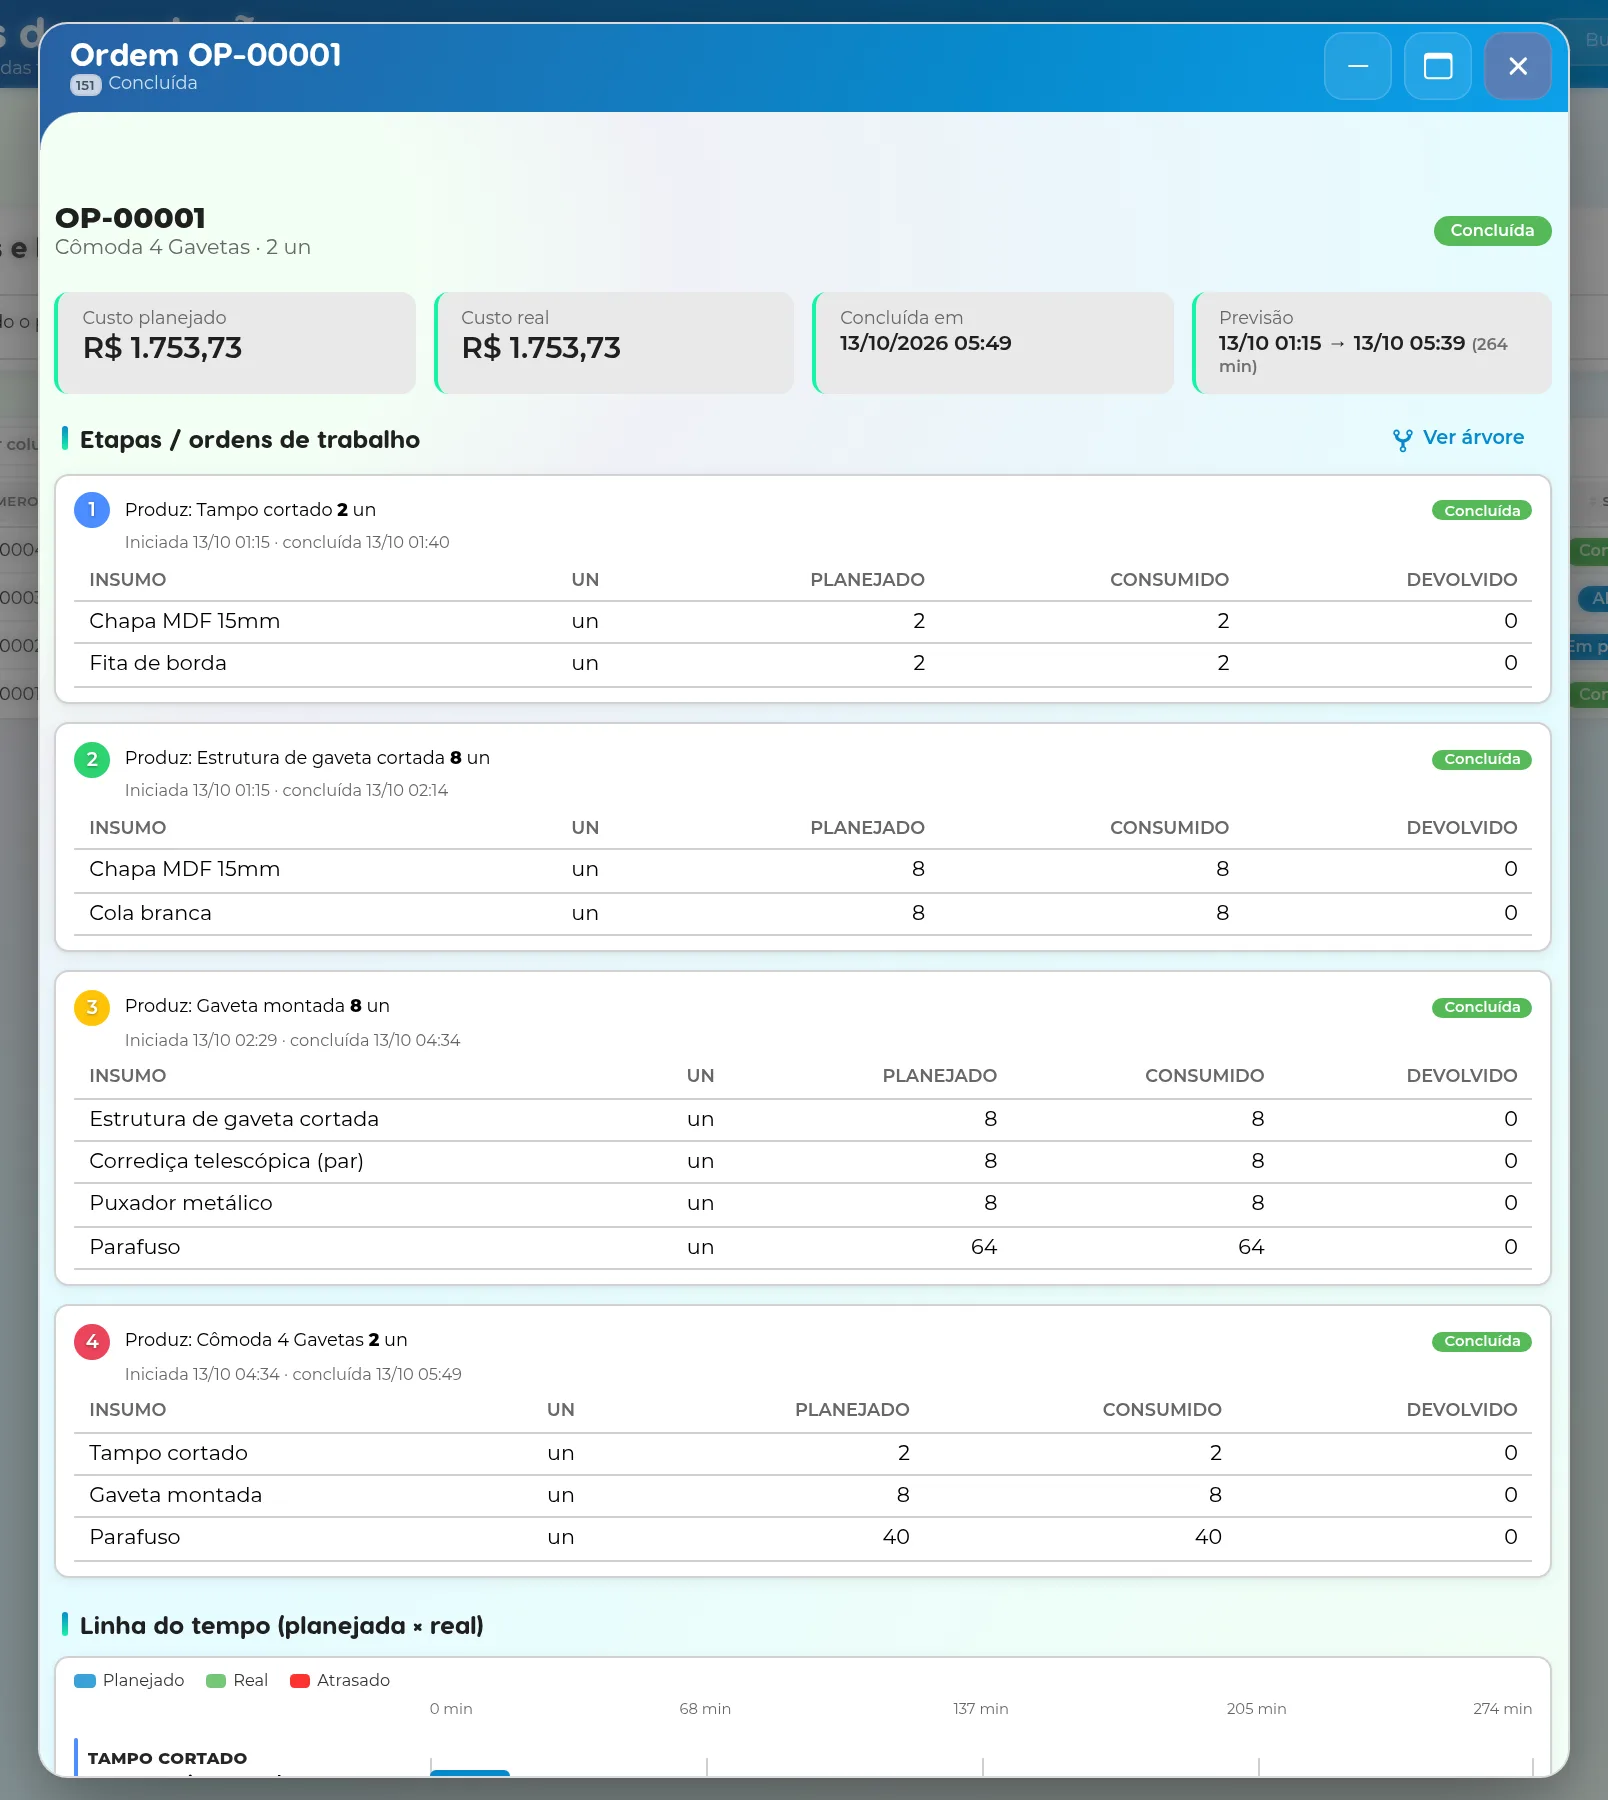Viewport: 1608px width, 1800px height.
Task: Select the Previsão card
Action: point(1372,343)
